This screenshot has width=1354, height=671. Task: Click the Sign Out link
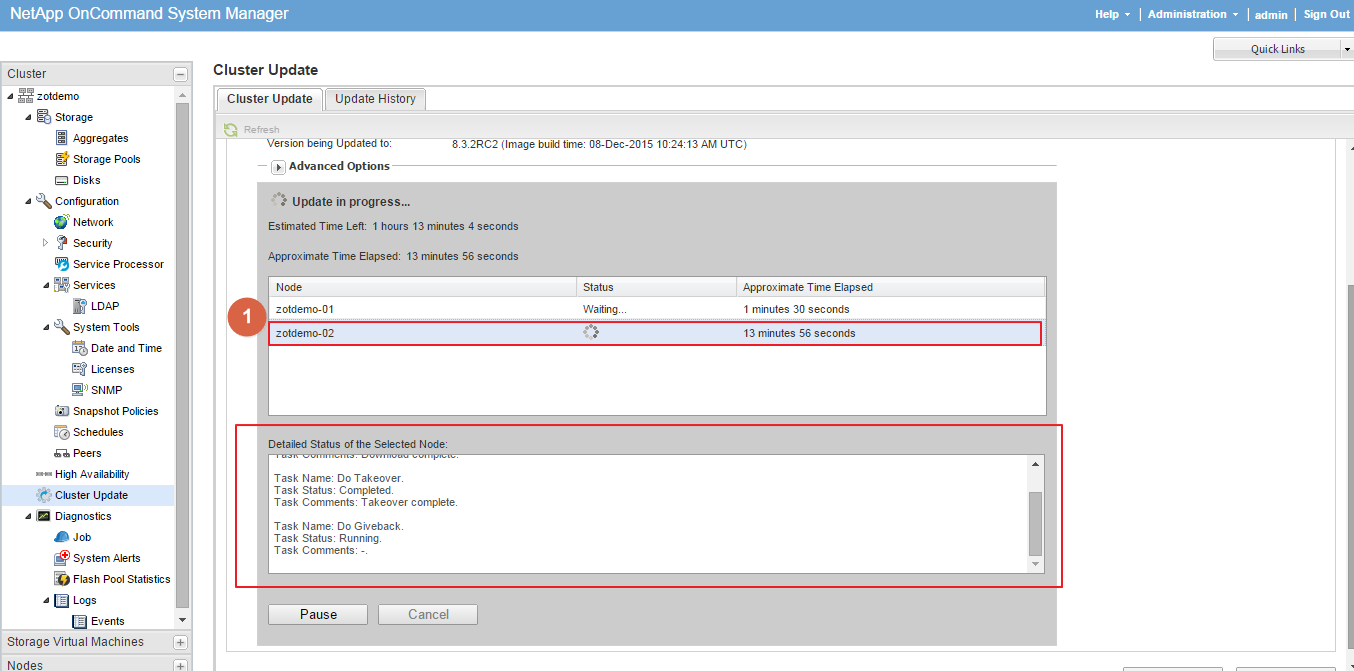click(x=1327, y=14)
